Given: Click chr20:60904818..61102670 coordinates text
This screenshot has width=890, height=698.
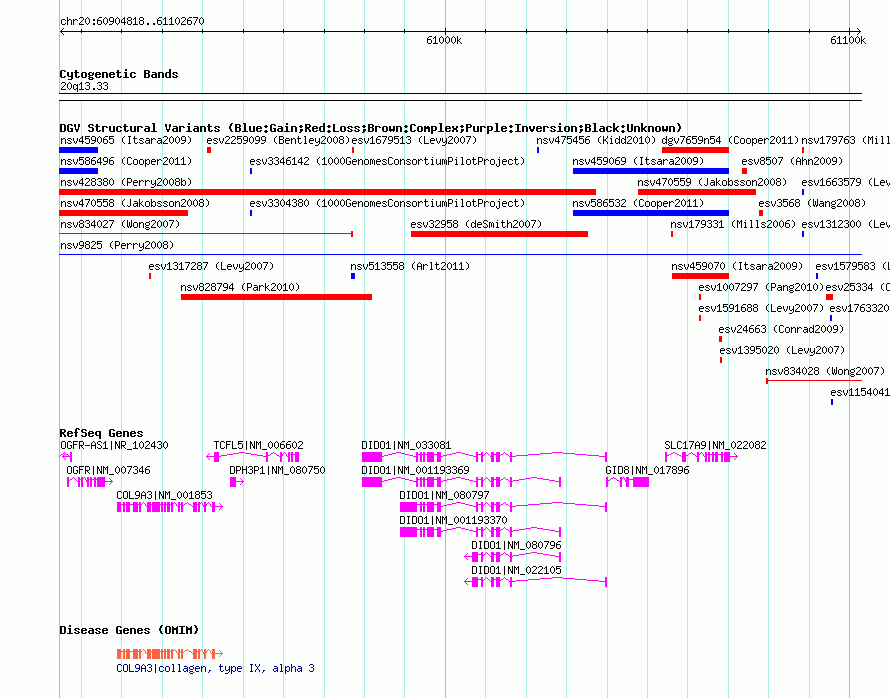Looking at the screenshot, I should [132, 21].
